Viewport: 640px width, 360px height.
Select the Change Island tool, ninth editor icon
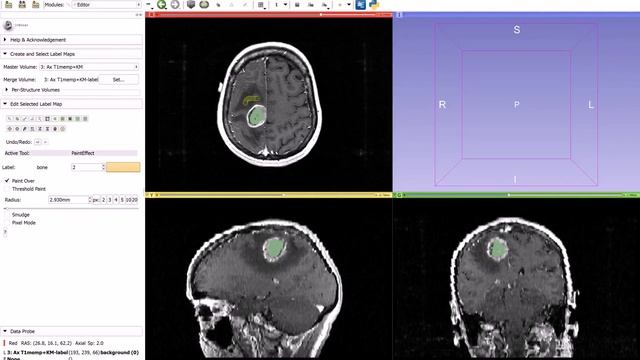[70, 119]
